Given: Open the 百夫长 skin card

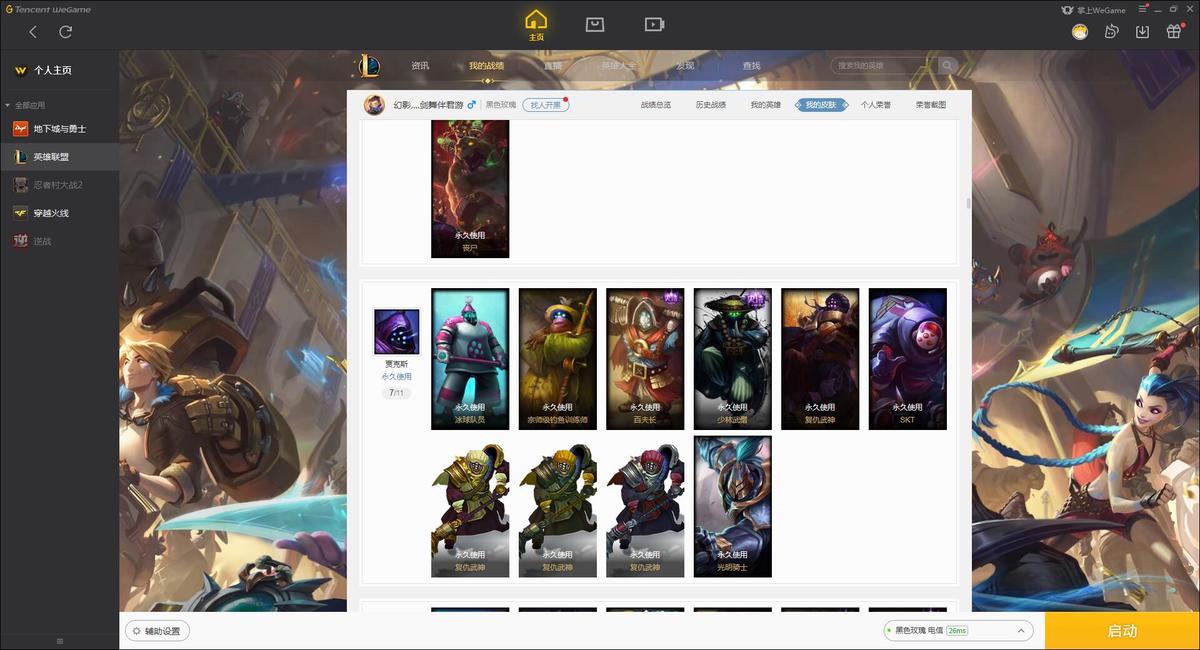Looking at the screenshot, I should coord(645,359).
